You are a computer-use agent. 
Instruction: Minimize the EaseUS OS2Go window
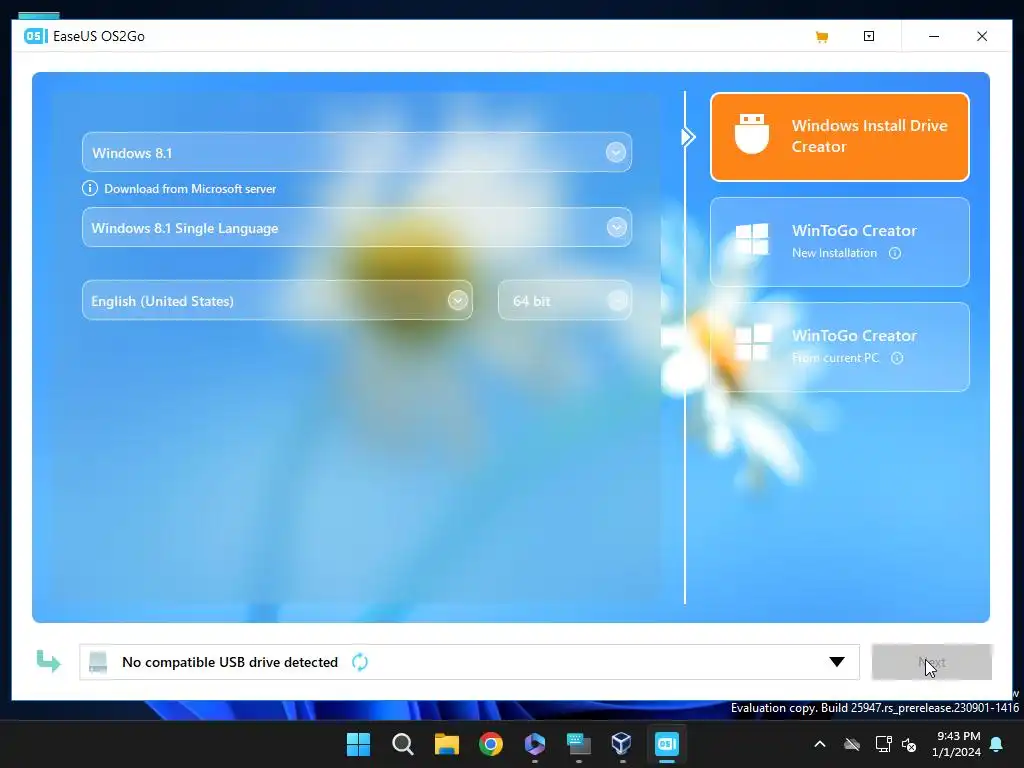click(934, 36)
